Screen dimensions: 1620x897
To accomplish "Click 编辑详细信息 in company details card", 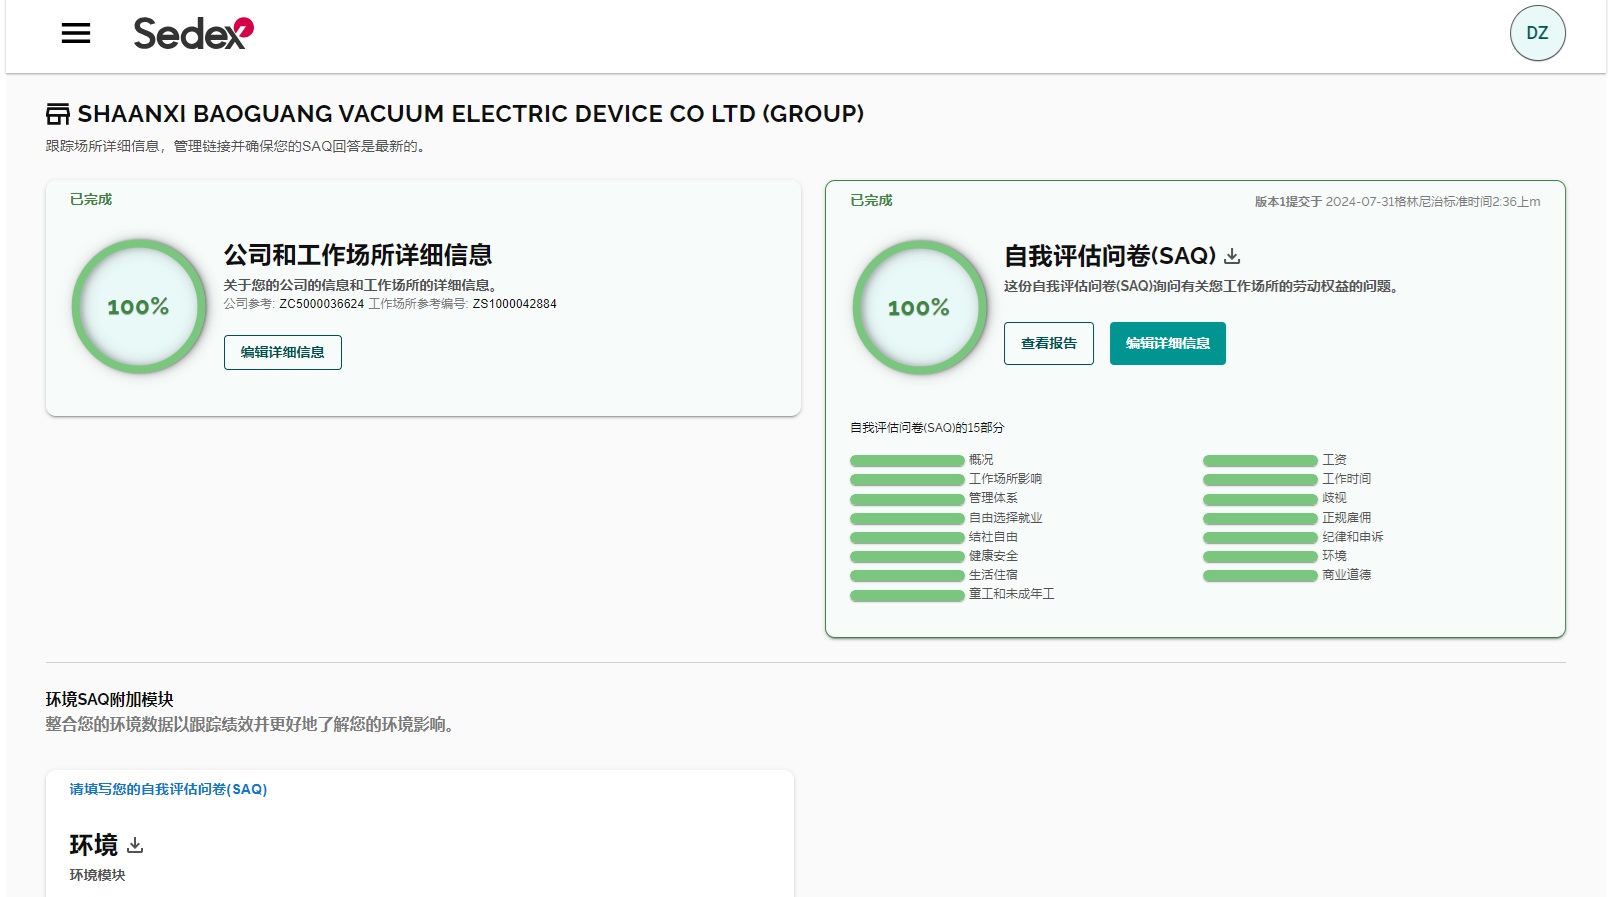I will click(x=282, y=352).
